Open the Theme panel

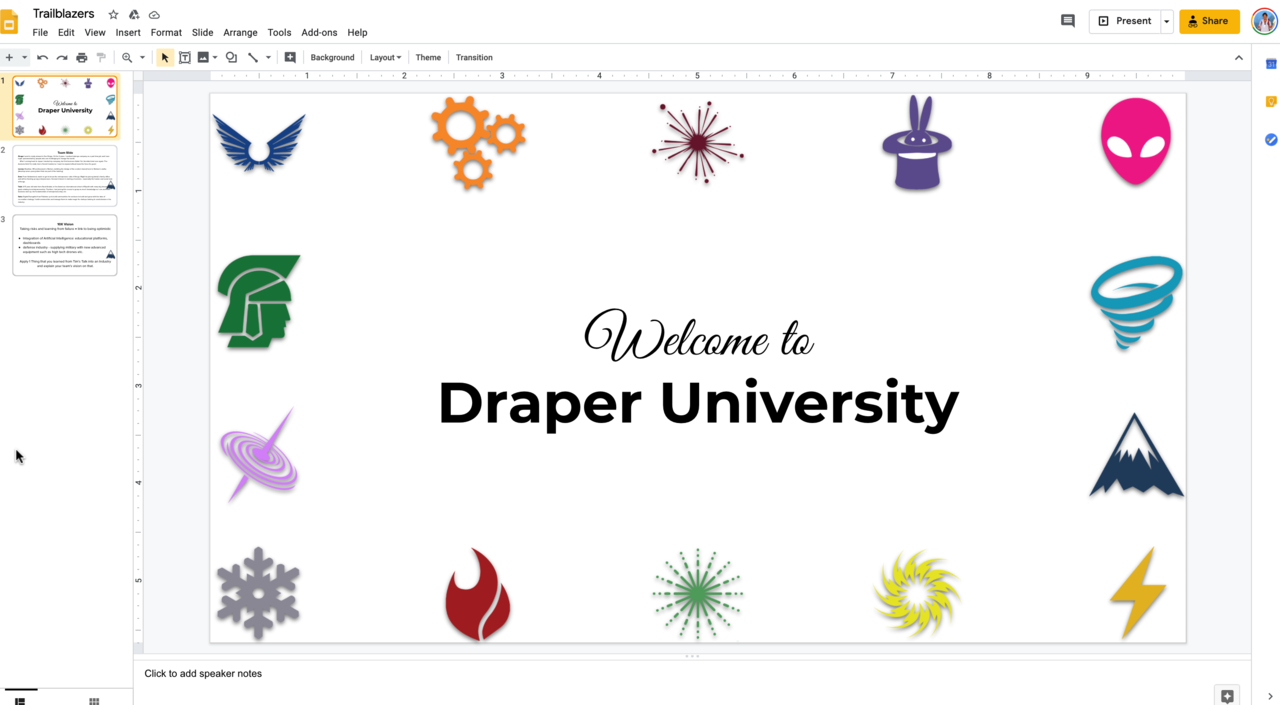(x=428, y=58)
